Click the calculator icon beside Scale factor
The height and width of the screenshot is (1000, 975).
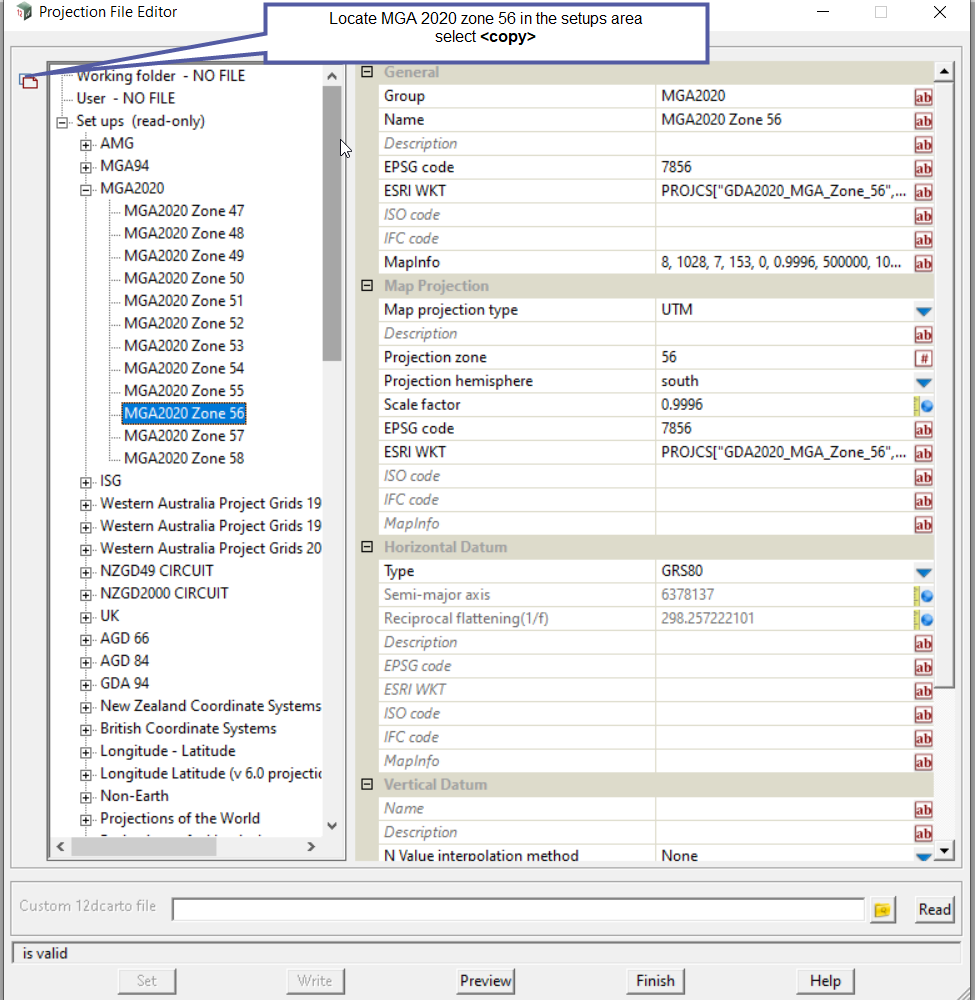tap(923, 406)
